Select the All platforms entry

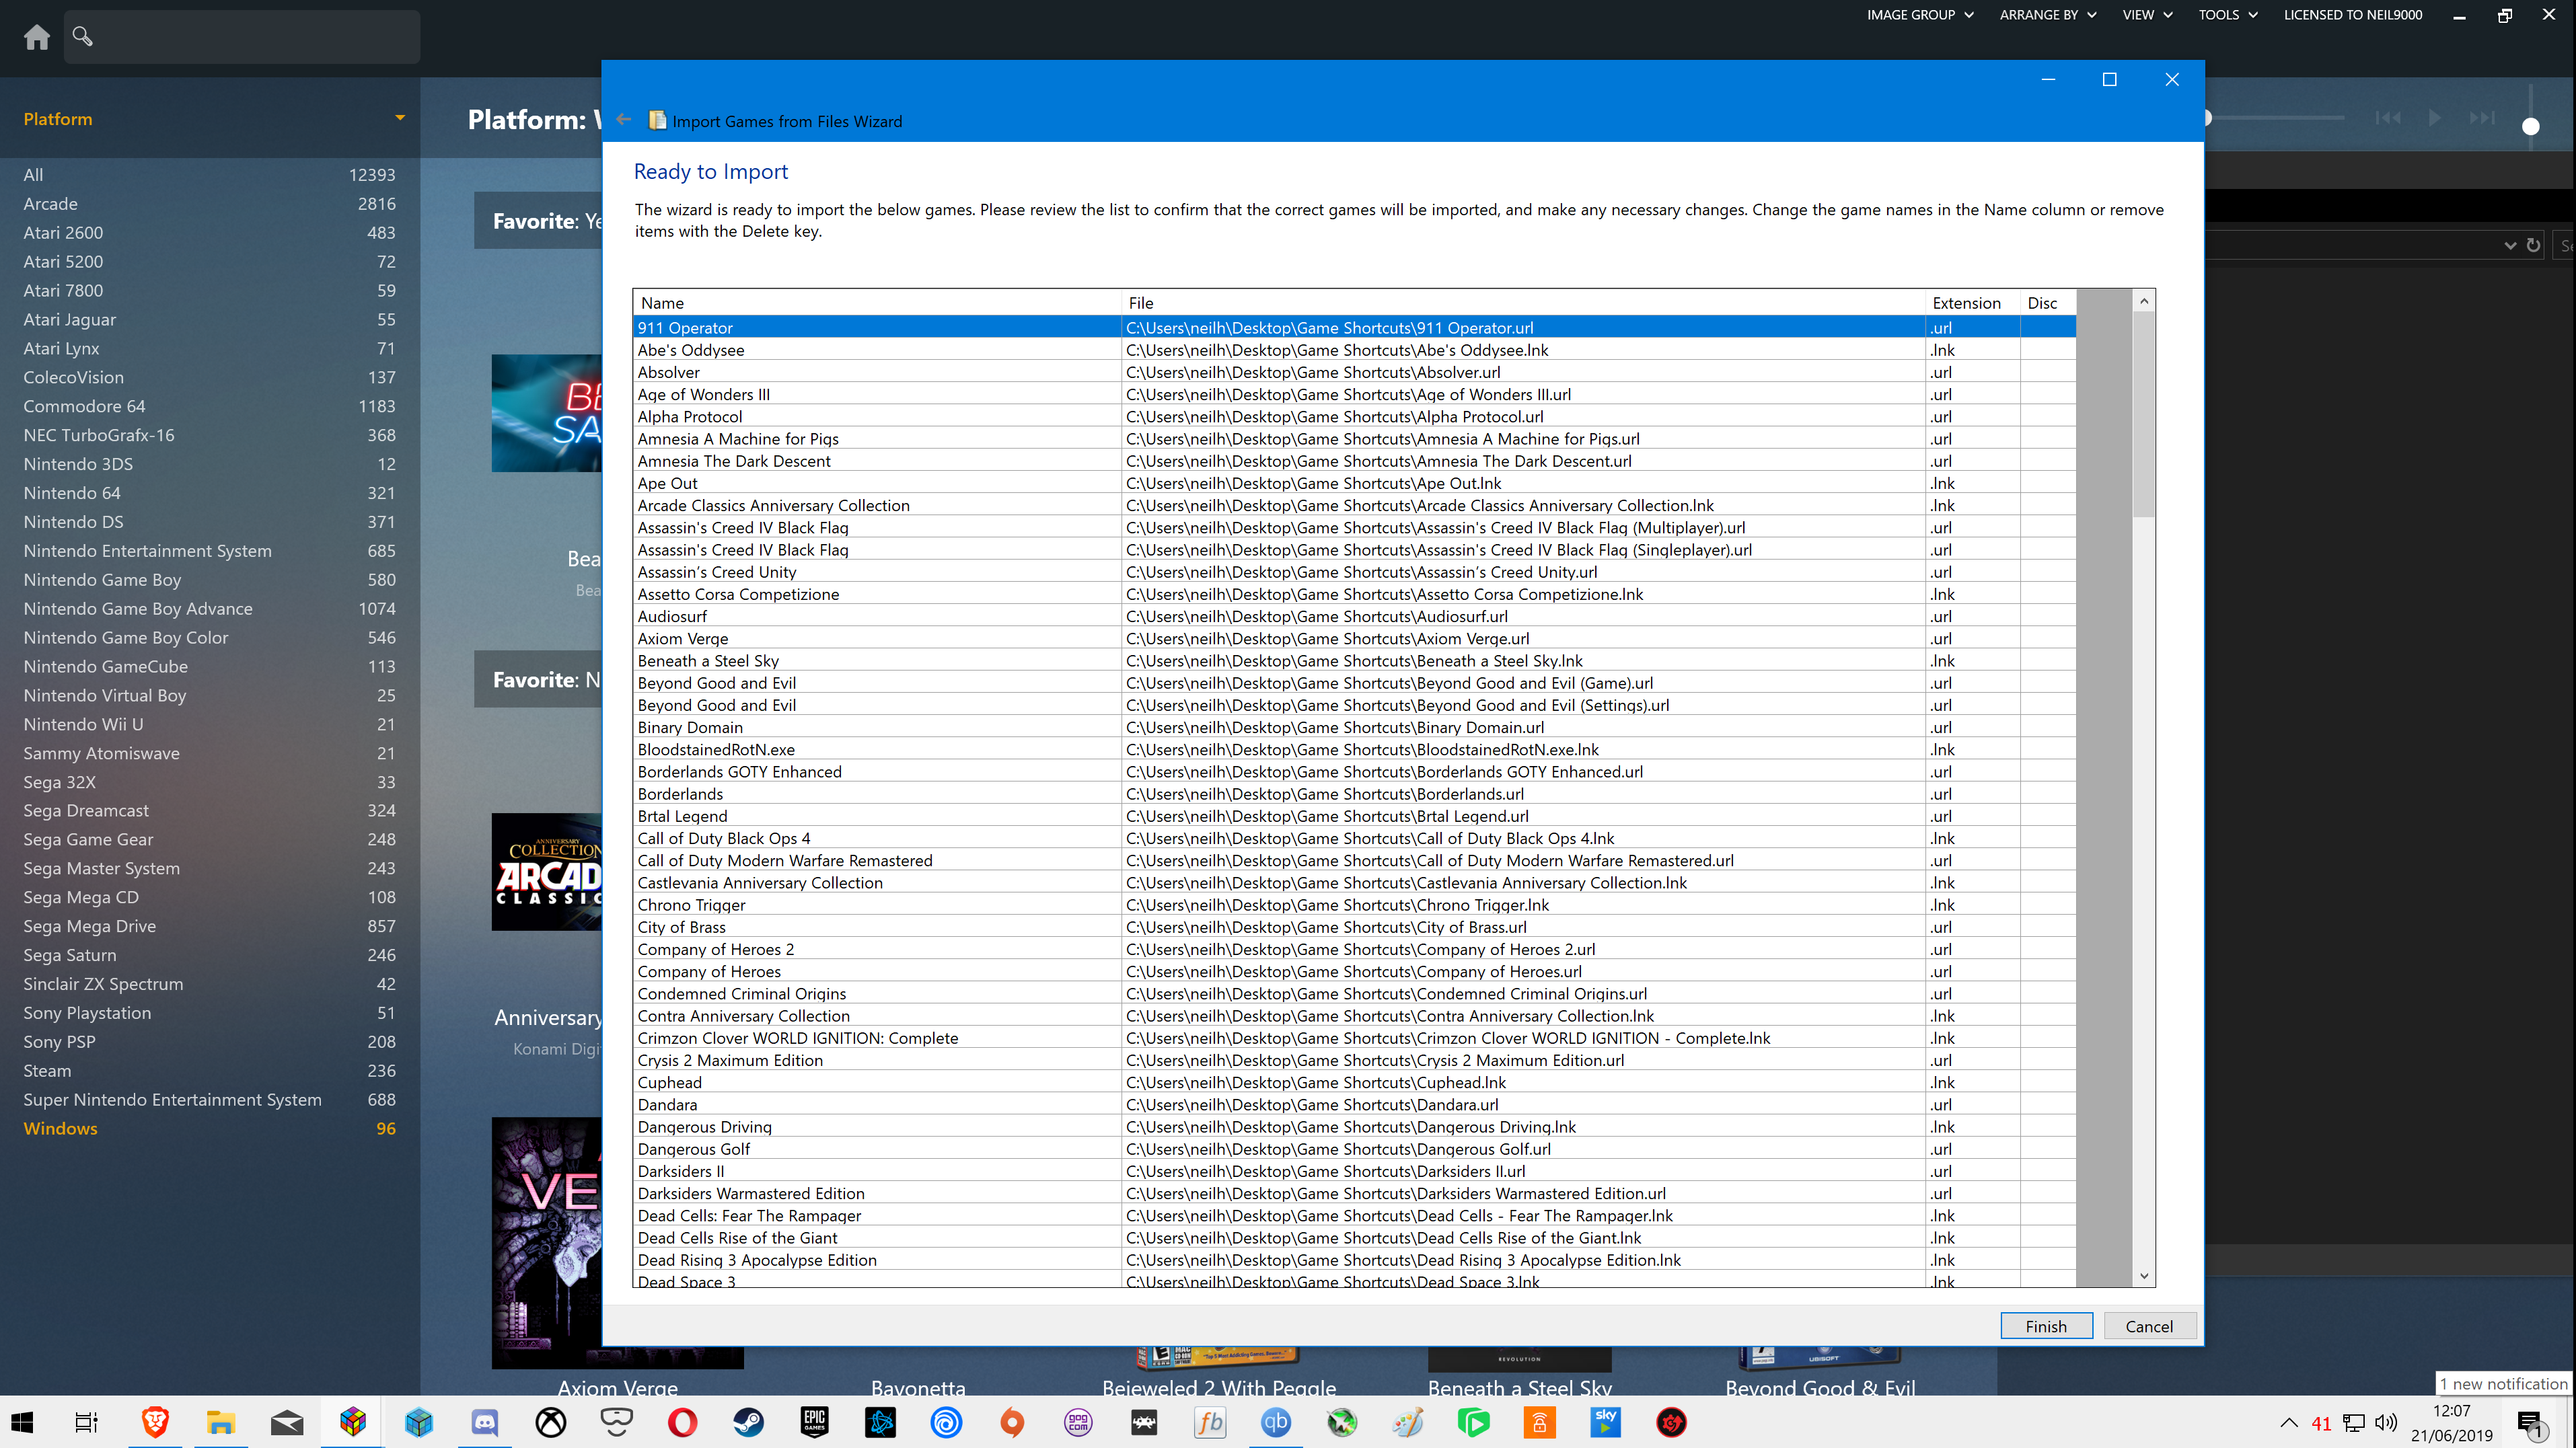[x=209, y=174]
